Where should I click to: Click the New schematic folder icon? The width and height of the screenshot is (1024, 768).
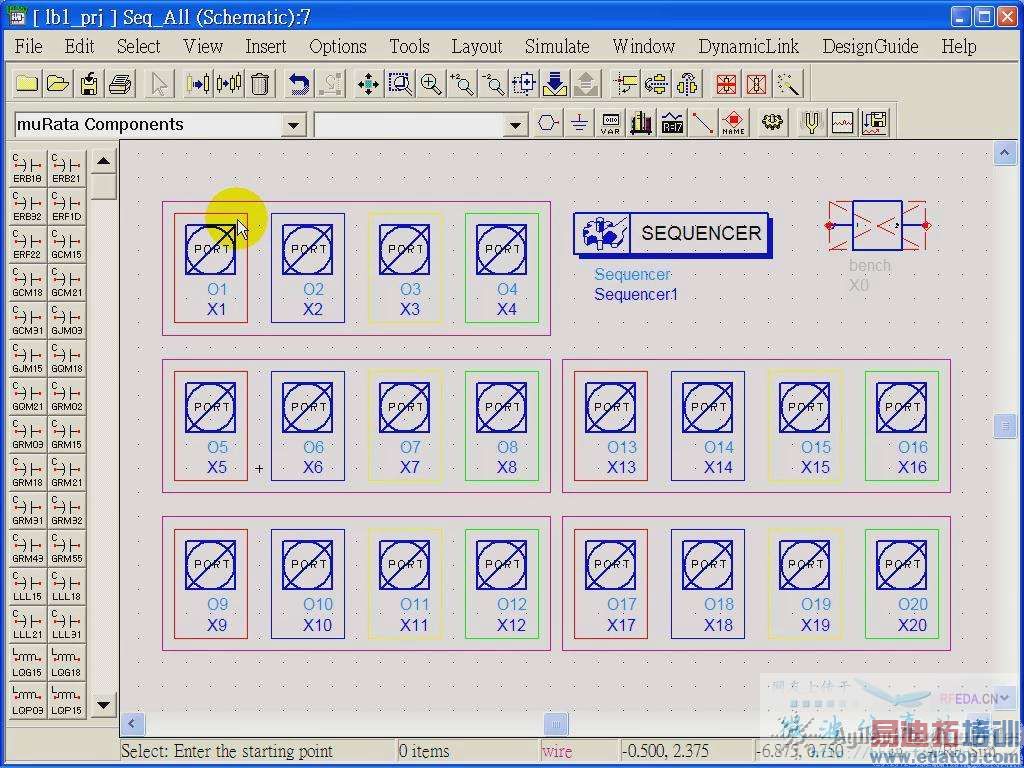[27, 84]
